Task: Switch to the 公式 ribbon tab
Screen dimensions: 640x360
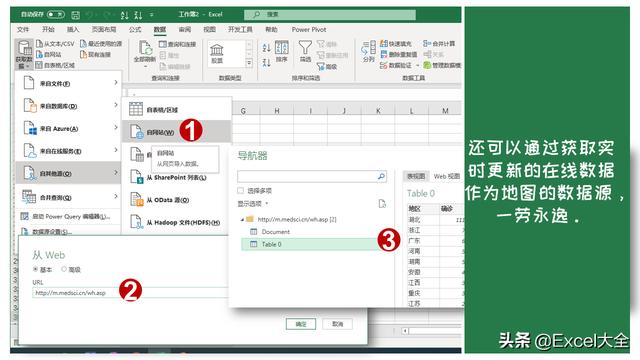Action: [x=135, y=29]
